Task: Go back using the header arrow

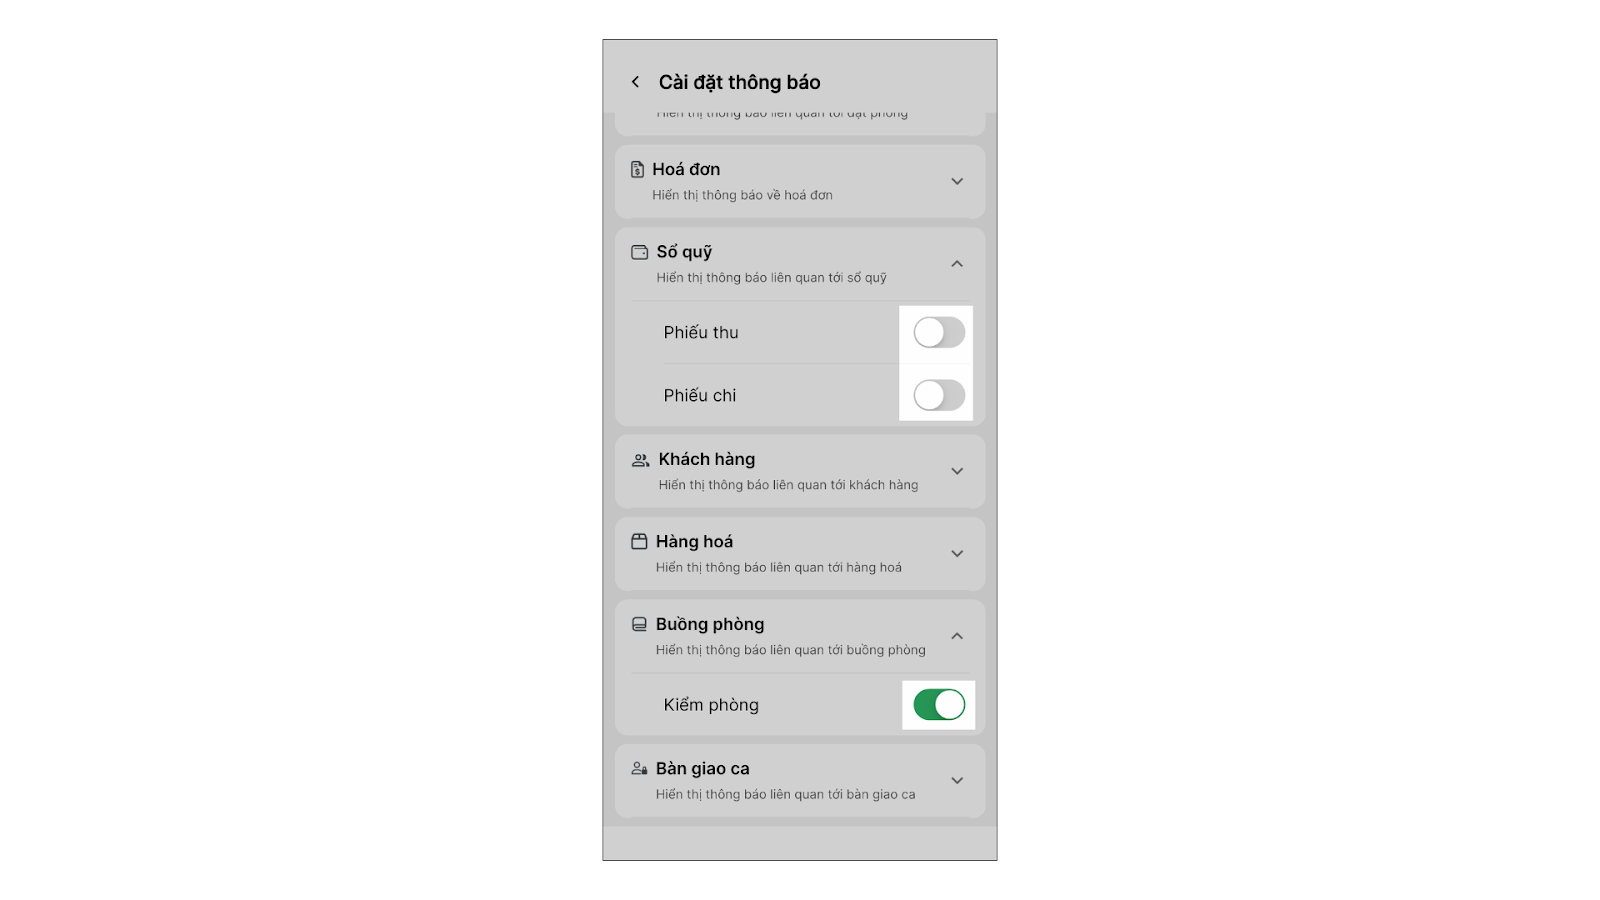Action: (x=635, y=82)
